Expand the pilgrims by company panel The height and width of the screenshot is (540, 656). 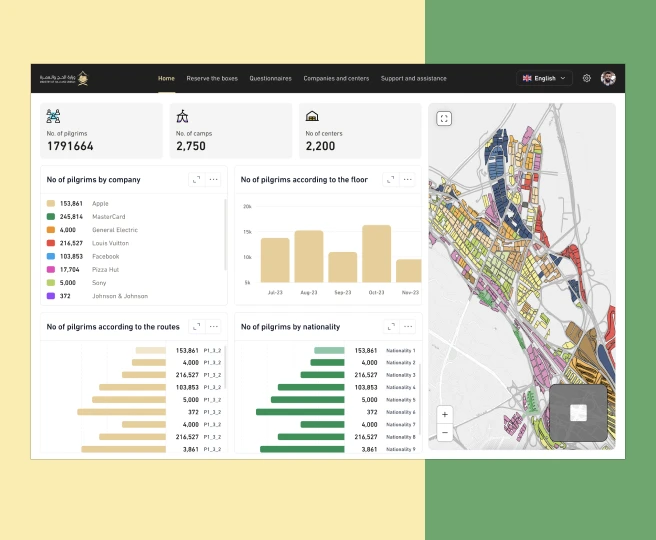197,179
